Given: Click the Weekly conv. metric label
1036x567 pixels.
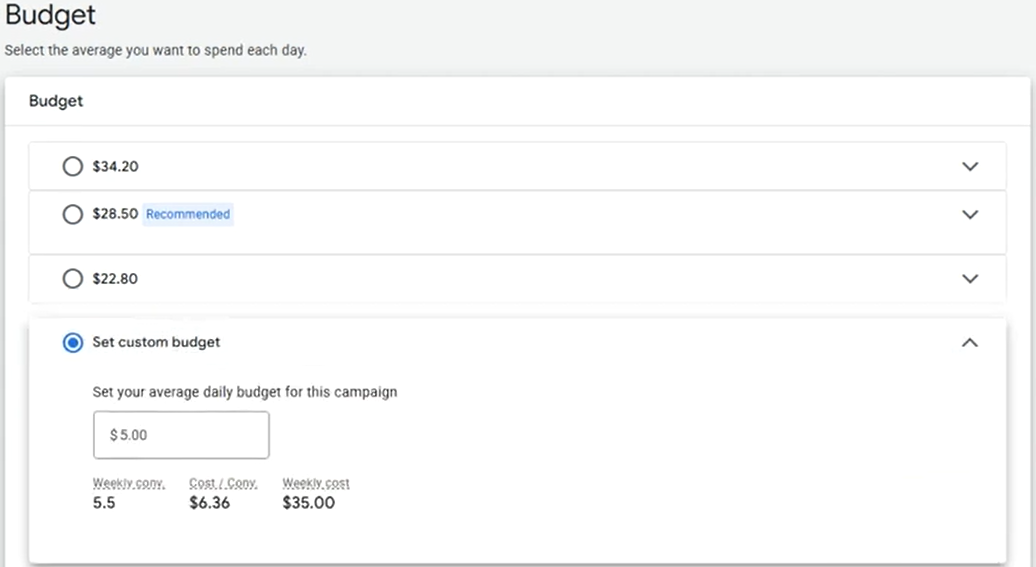Looking at the screenshot, I should [129, 483].
